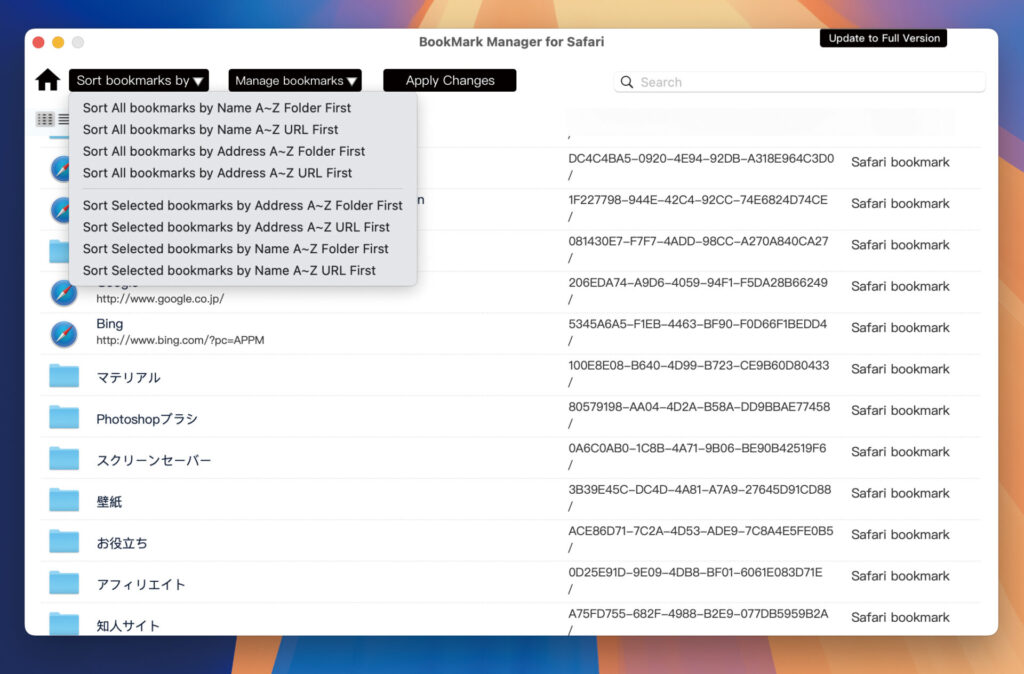1024x674 pixels.
Task: Switch to grid view layout
Action: point(44,119)
